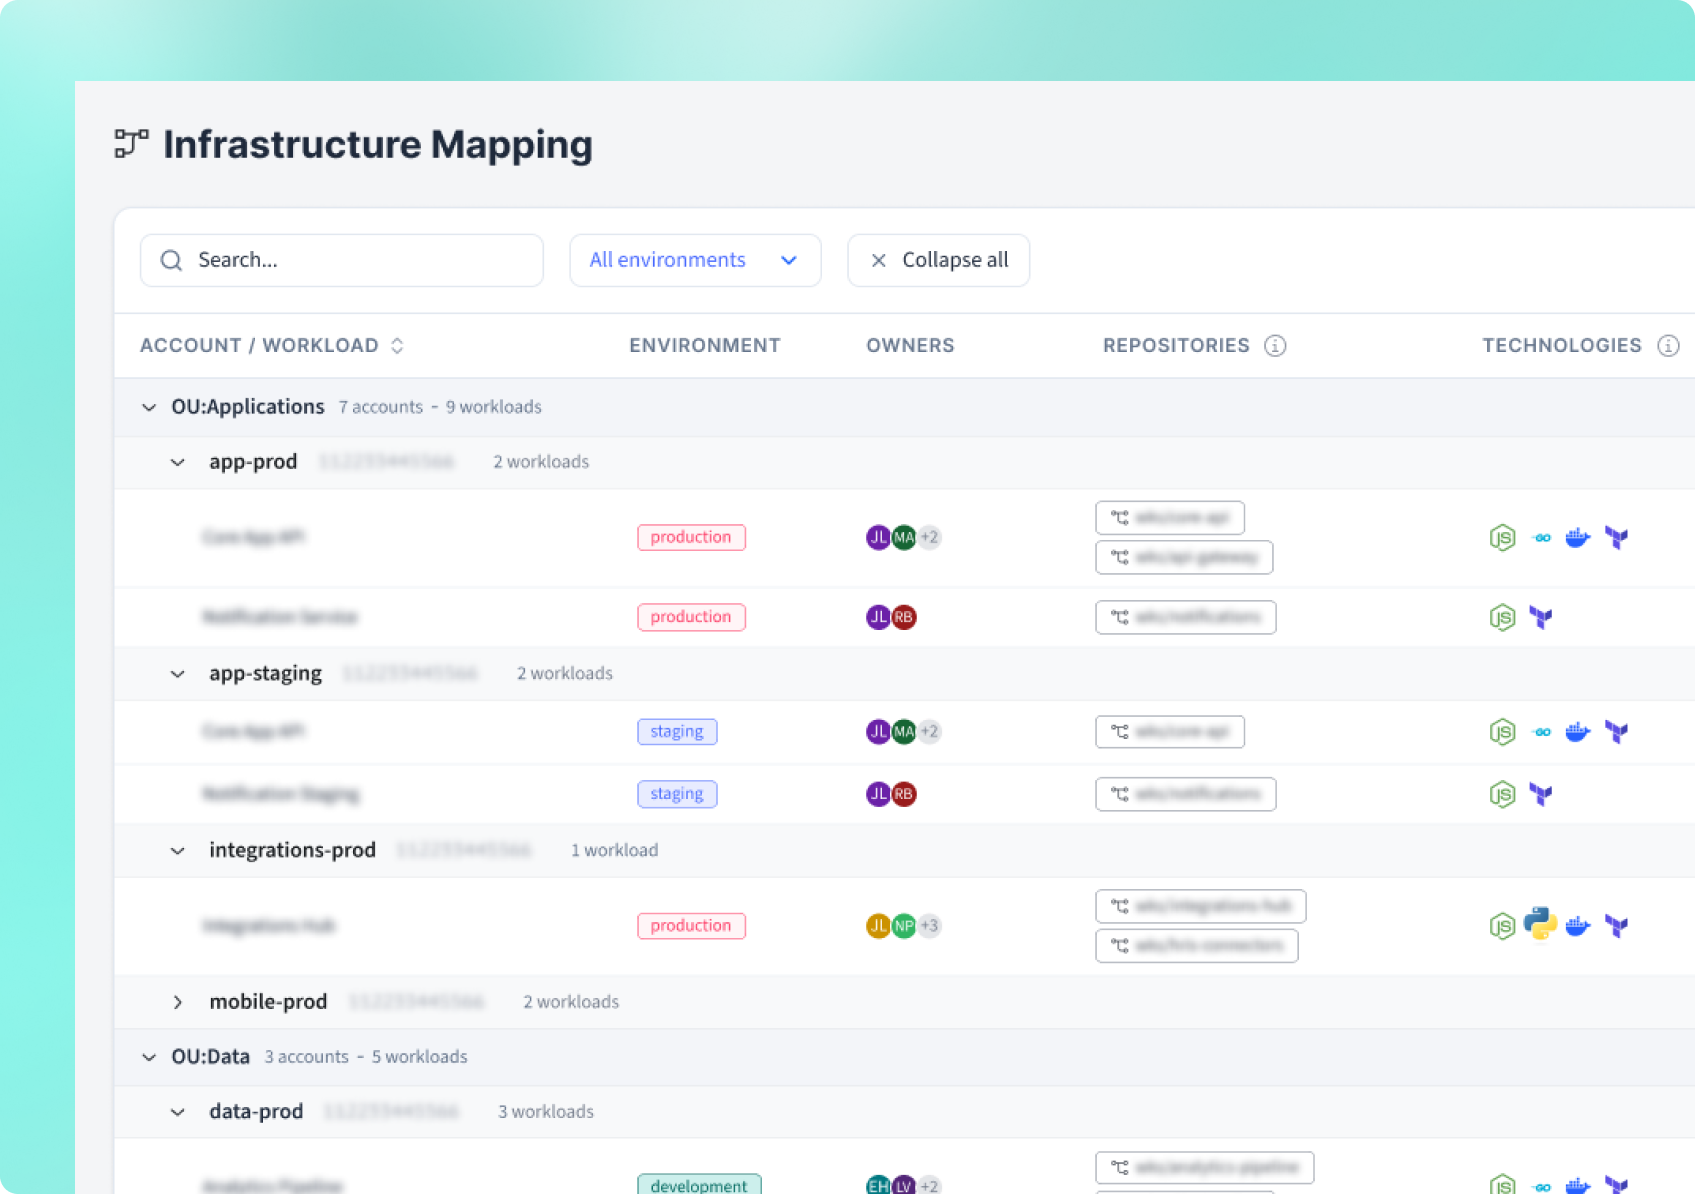Open second repository chip in app-prod top row
This screenshot has height=1194, width=1695.
pos(1184,558)
